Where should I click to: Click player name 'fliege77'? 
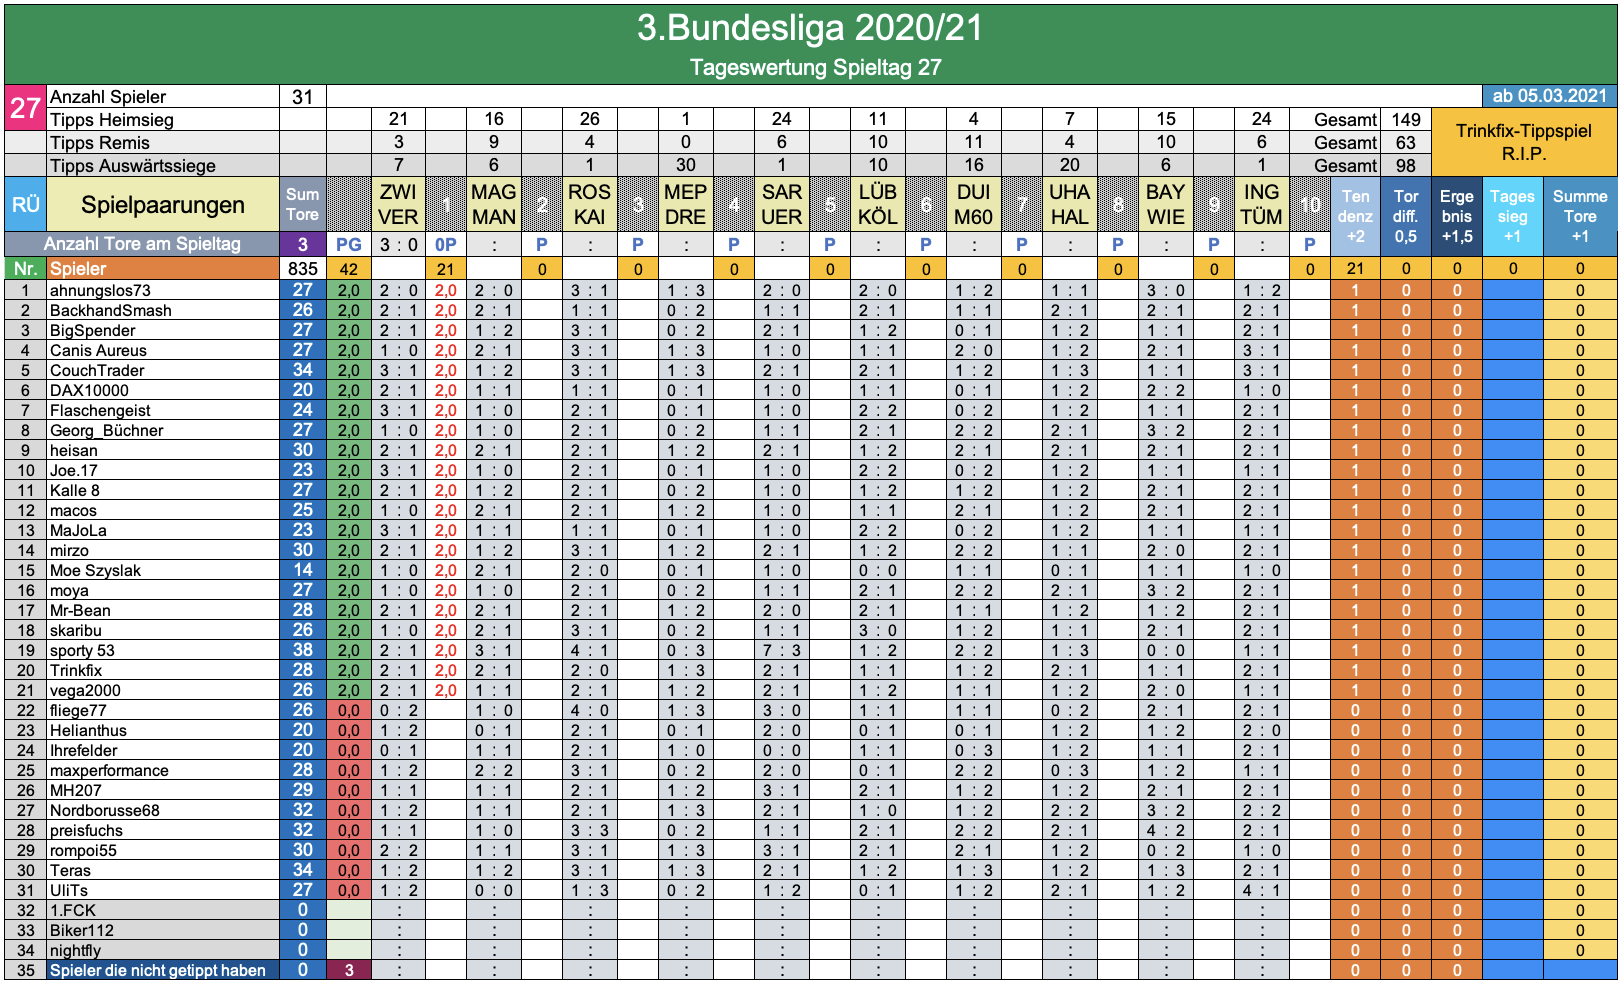click(78, 710)
